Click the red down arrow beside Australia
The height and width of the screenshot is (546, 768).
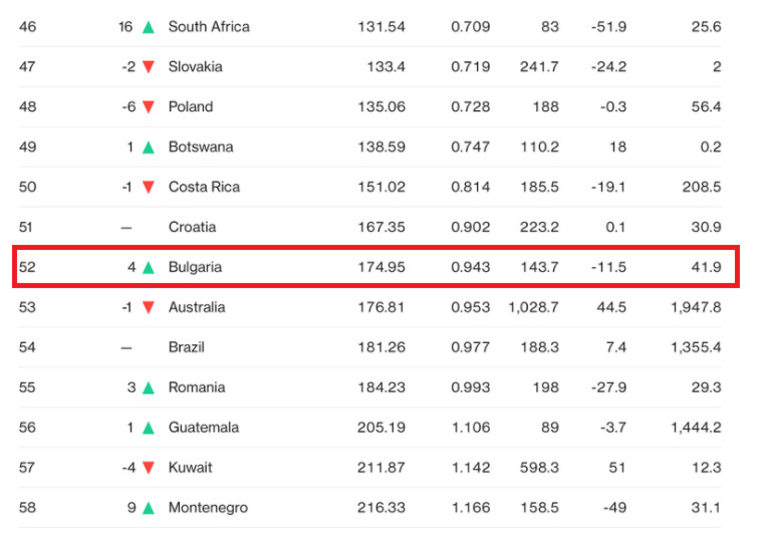[x=148, y=308]
